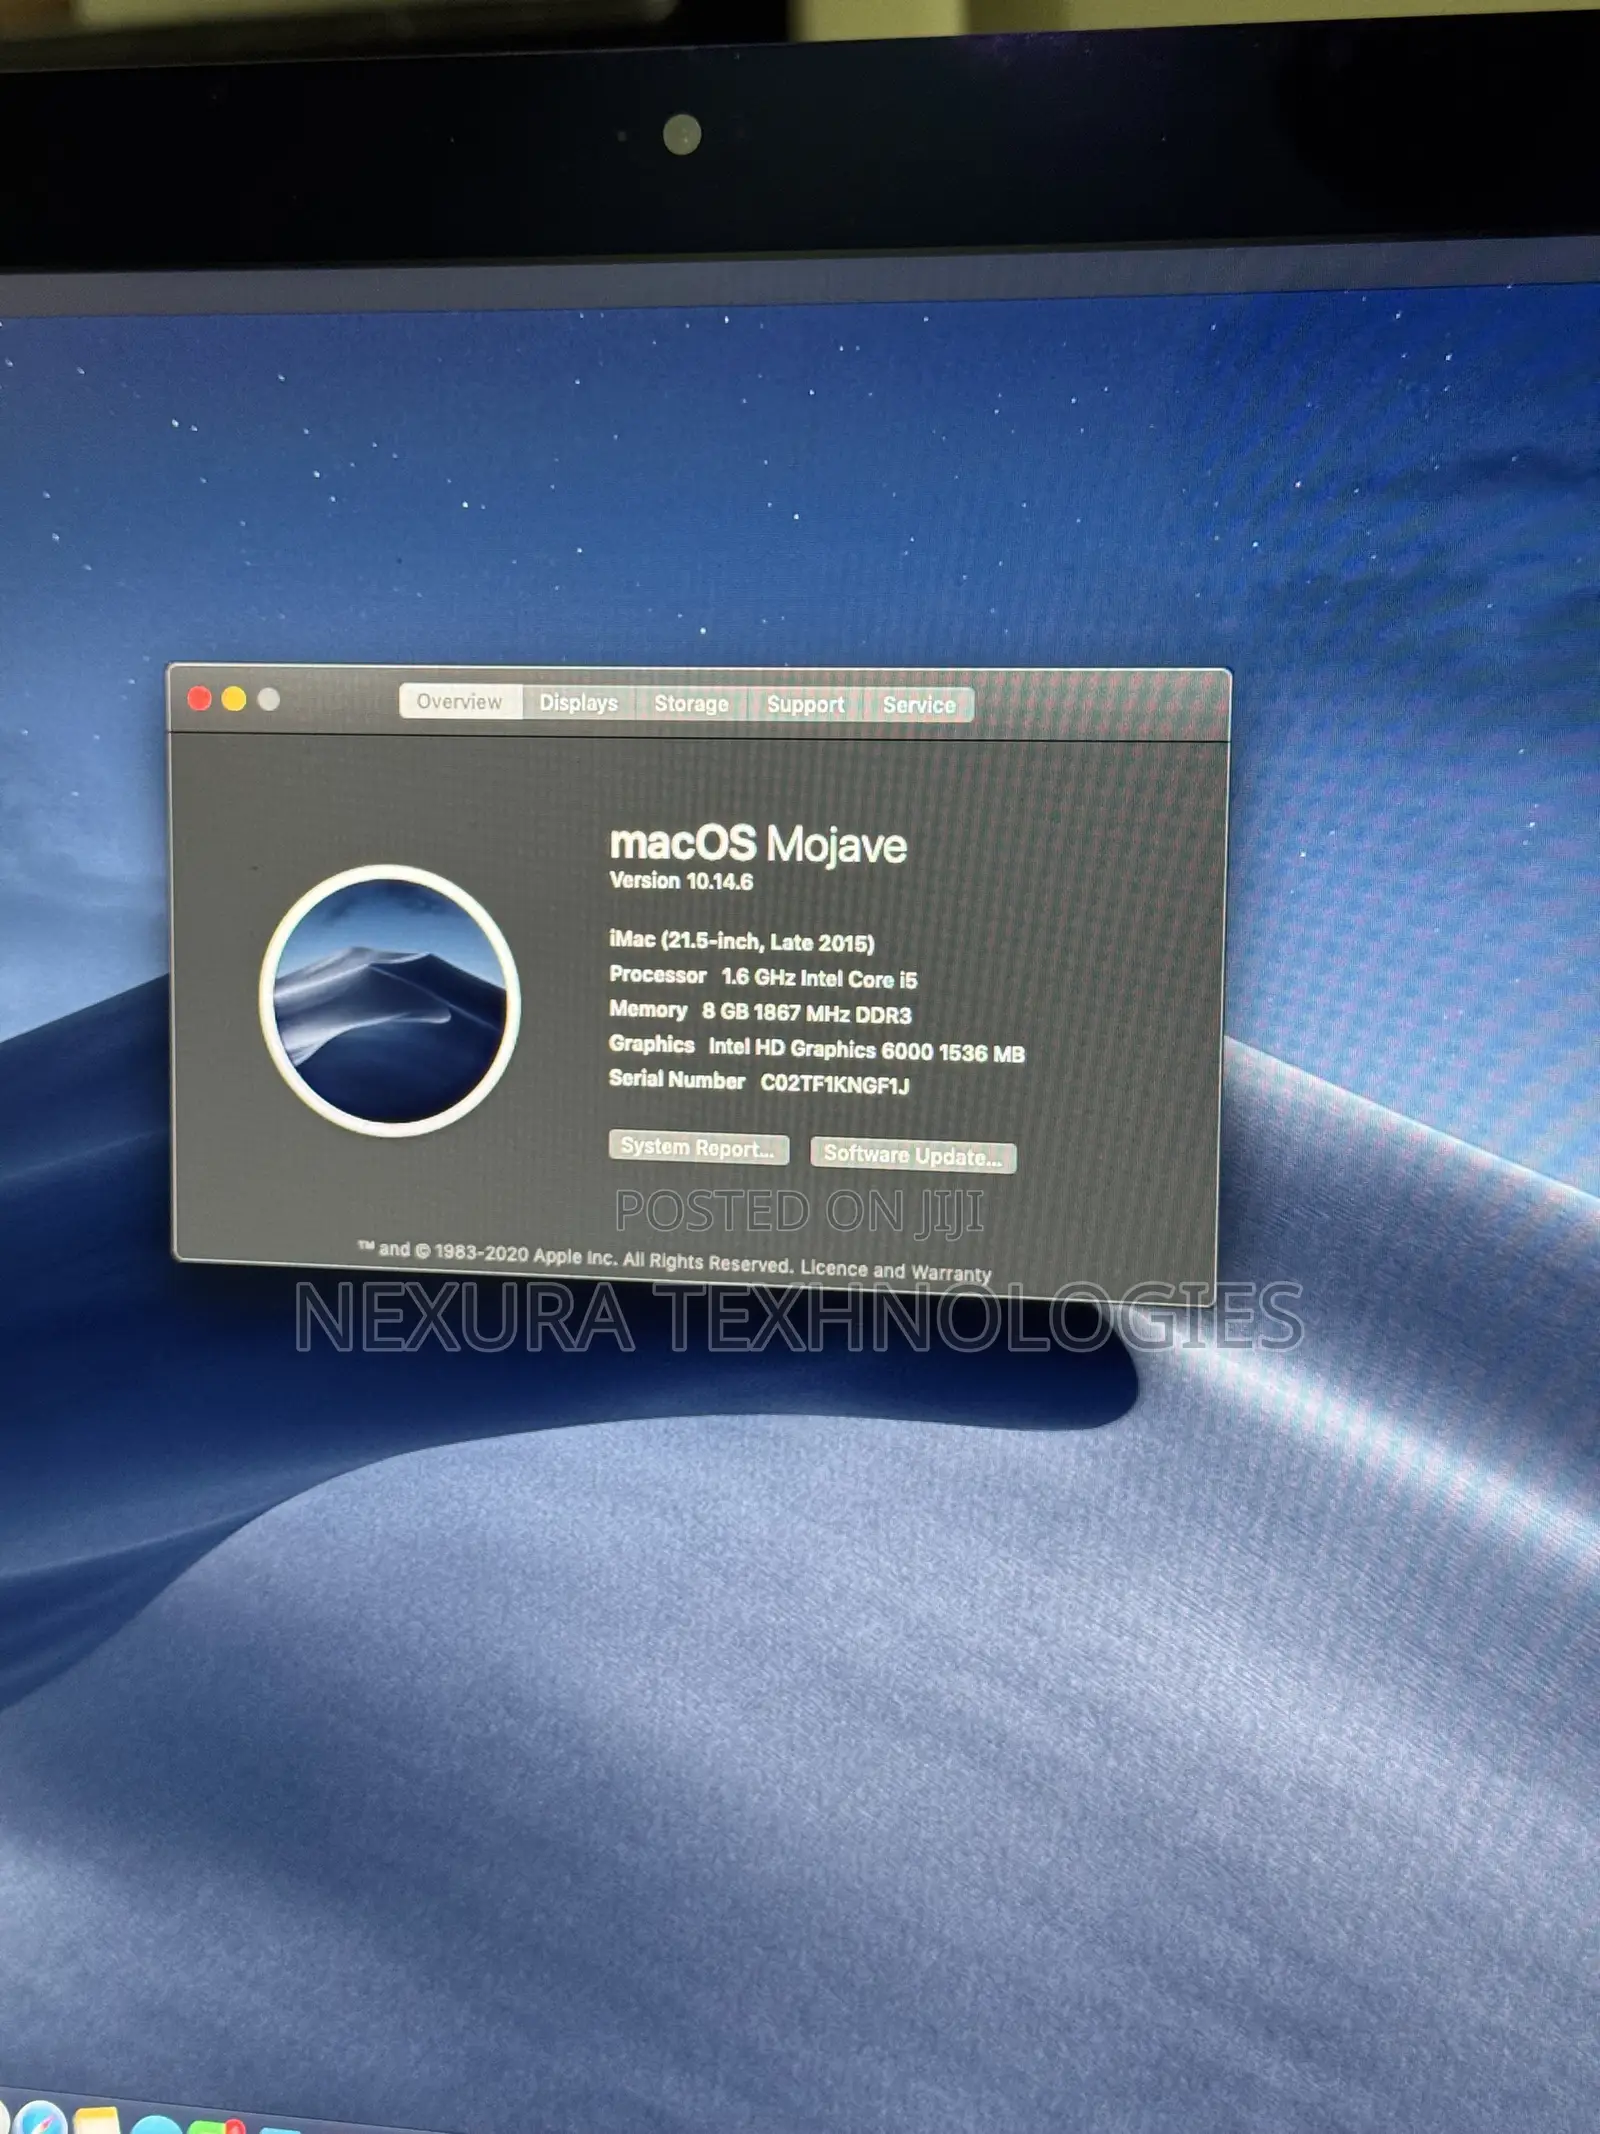Click the macOS Mojave desert image
The image size is (1600, 2134).
390,1001
